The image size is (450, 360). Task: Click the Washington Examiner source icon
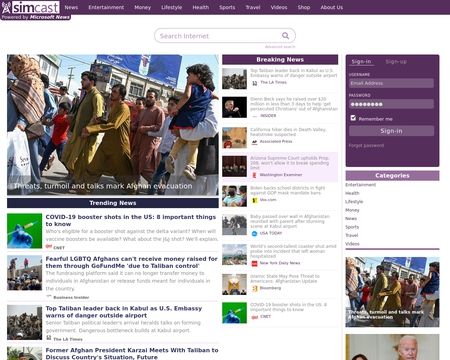[254, 175]
